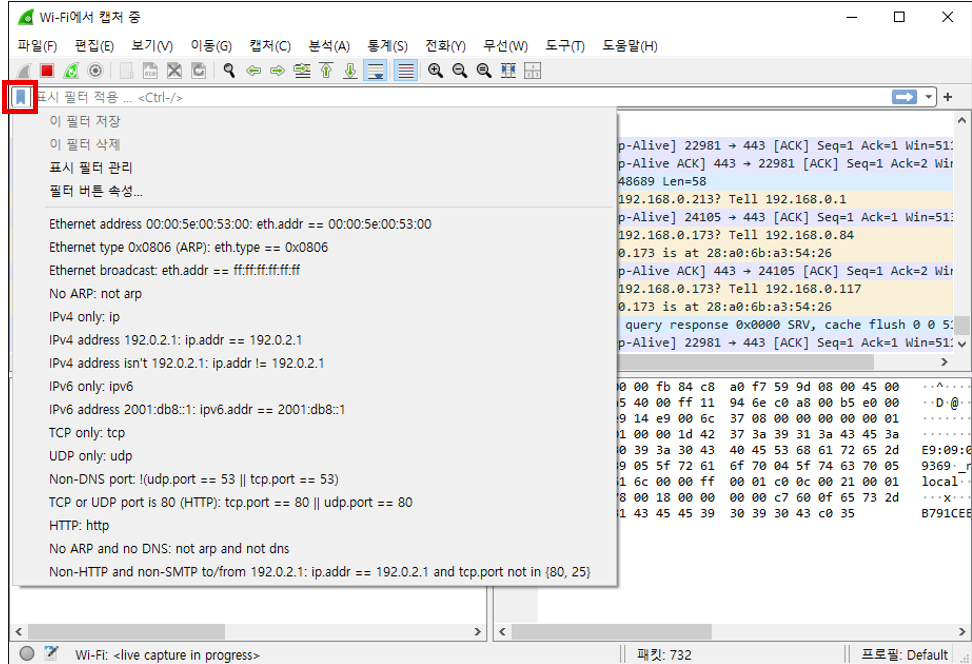Open the 분석(A) menu
This screenshot has height=664, width=972.
[x=329, y=46]
